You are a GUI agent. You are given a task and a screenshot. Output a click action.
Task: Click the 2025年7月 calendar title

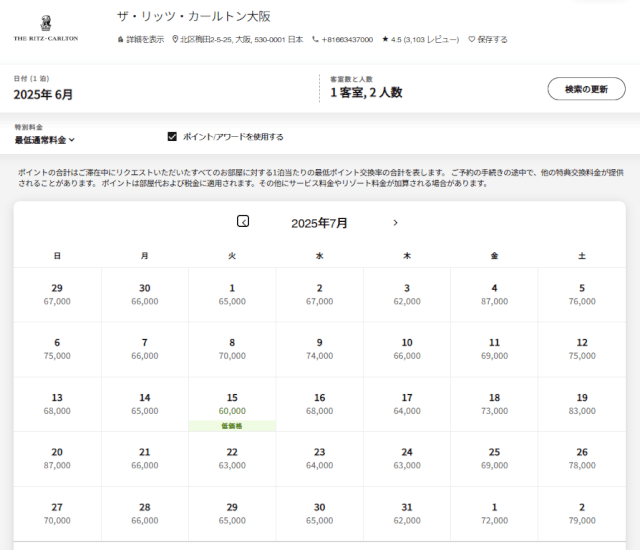click(319, 223)
